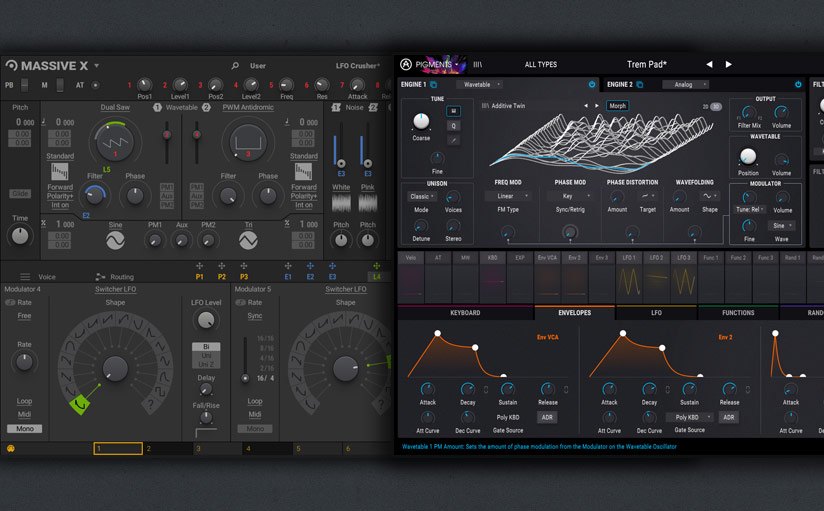Viewport: 824px width, 511px height.
Task: Click the Tri waveform icon in Massive X
Action: click(248, 241)
